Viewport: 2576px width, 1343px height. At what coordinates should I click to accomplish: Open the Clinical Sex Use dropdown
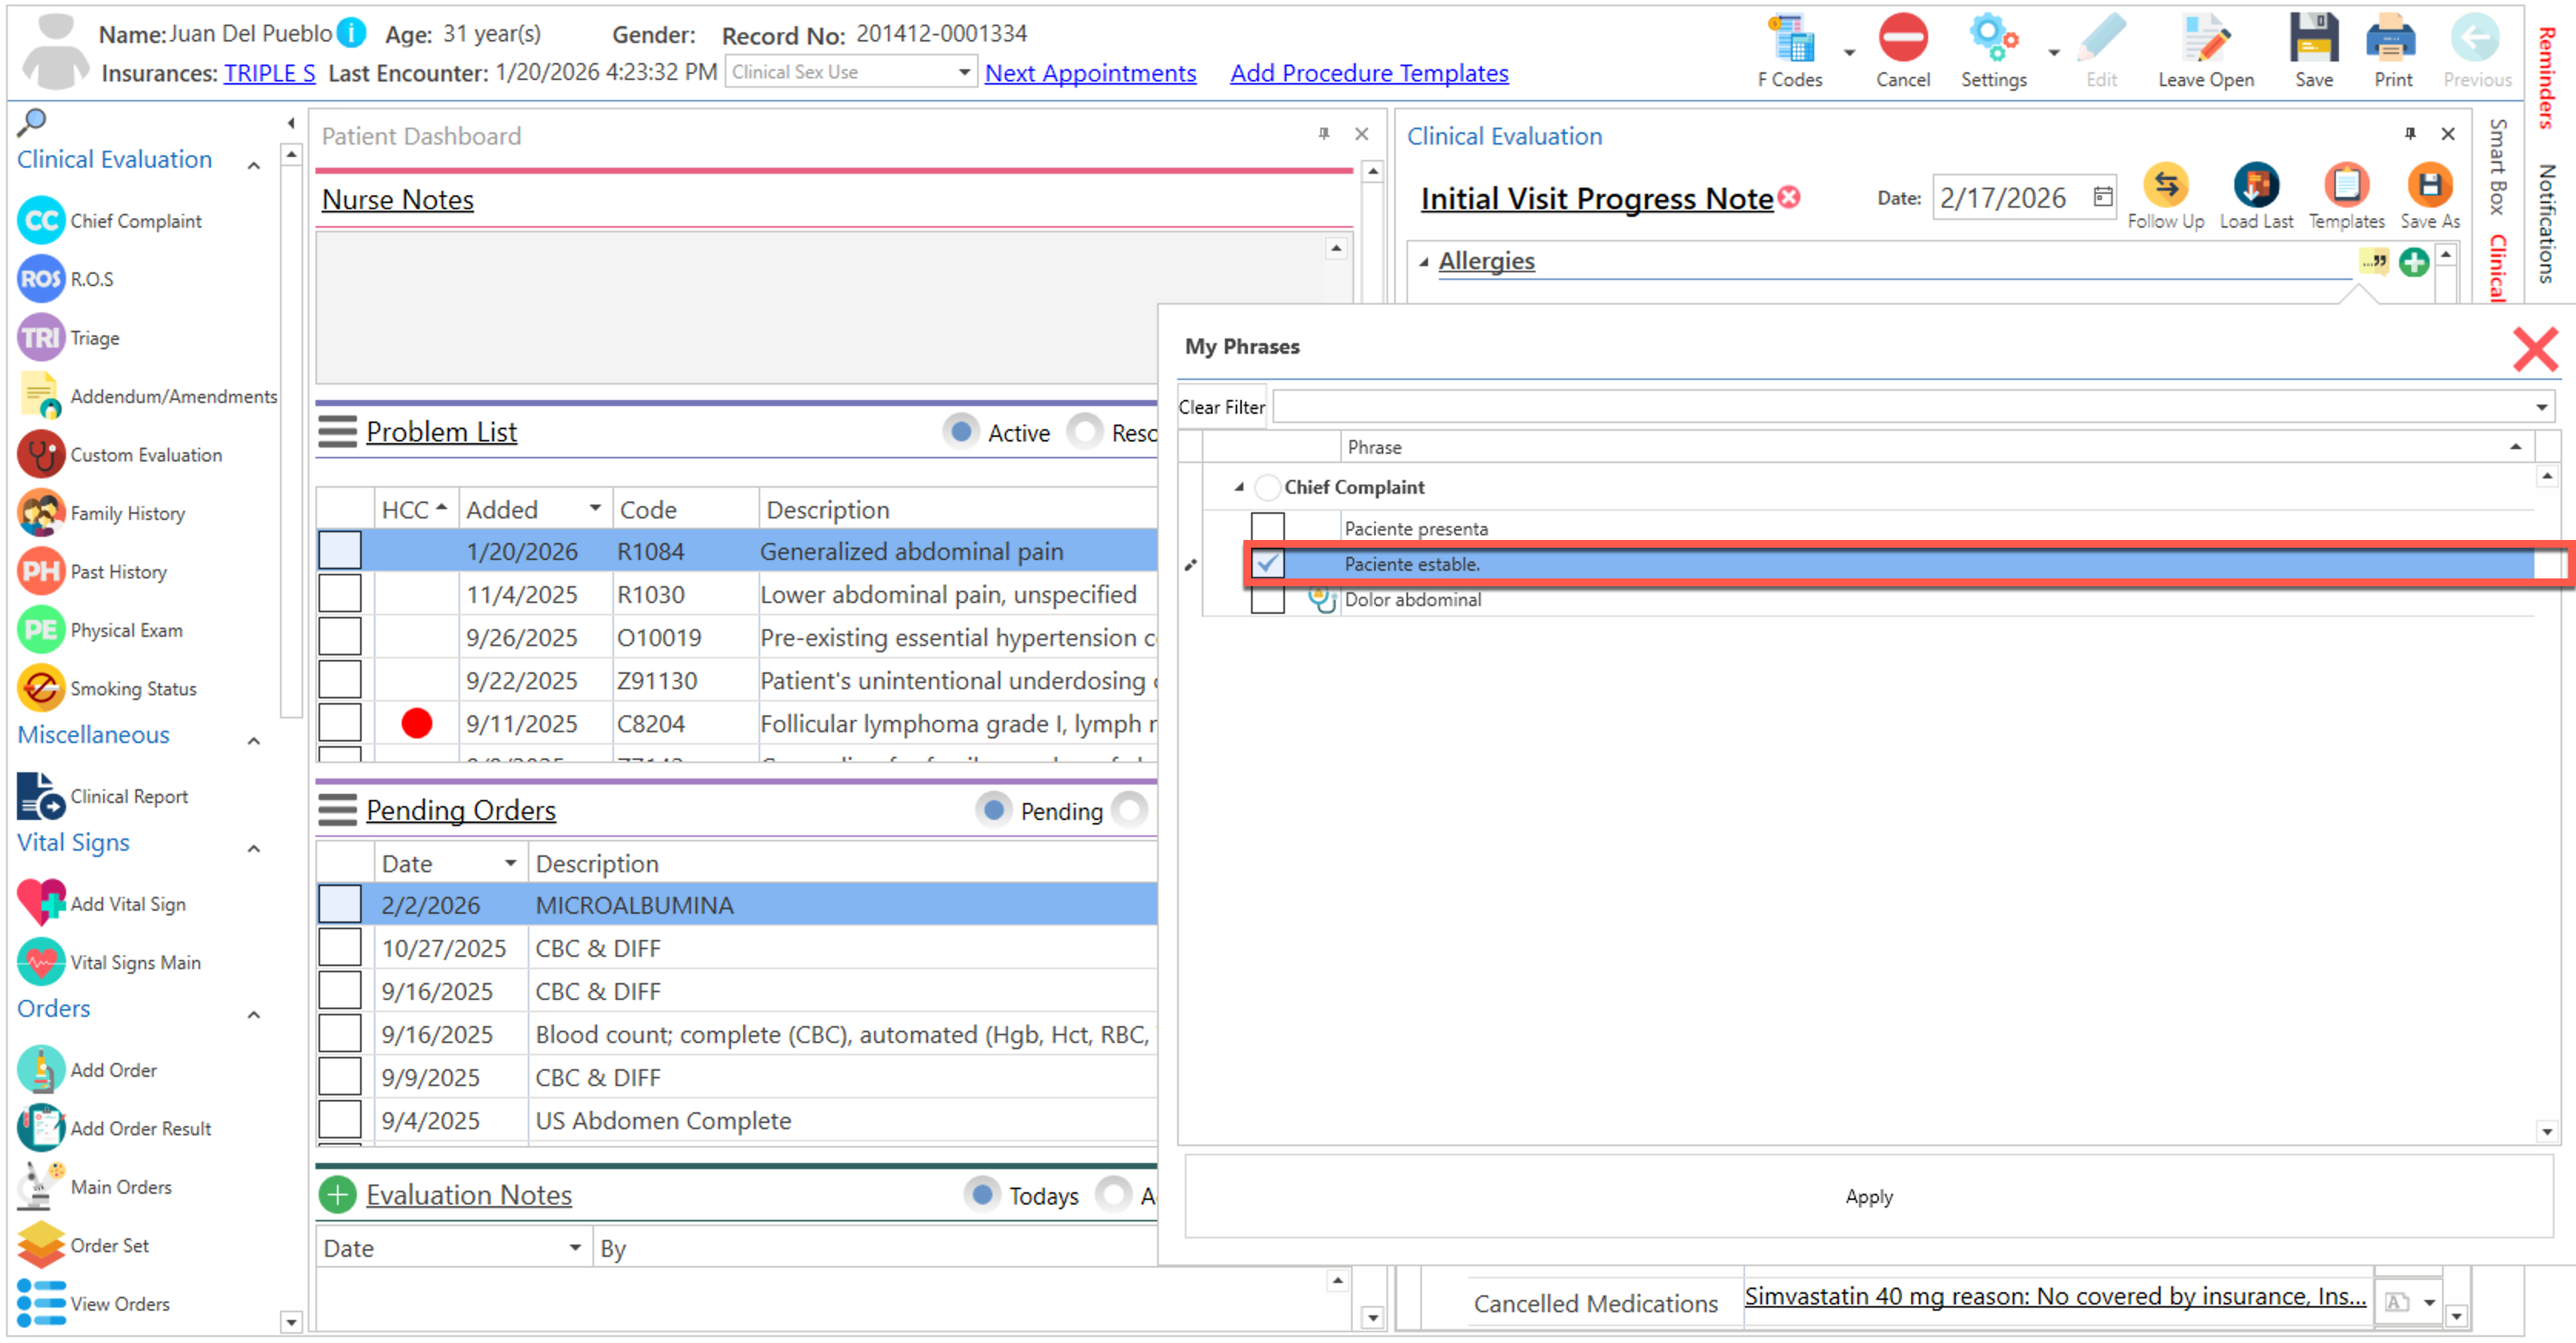click(x=963, y=72)
